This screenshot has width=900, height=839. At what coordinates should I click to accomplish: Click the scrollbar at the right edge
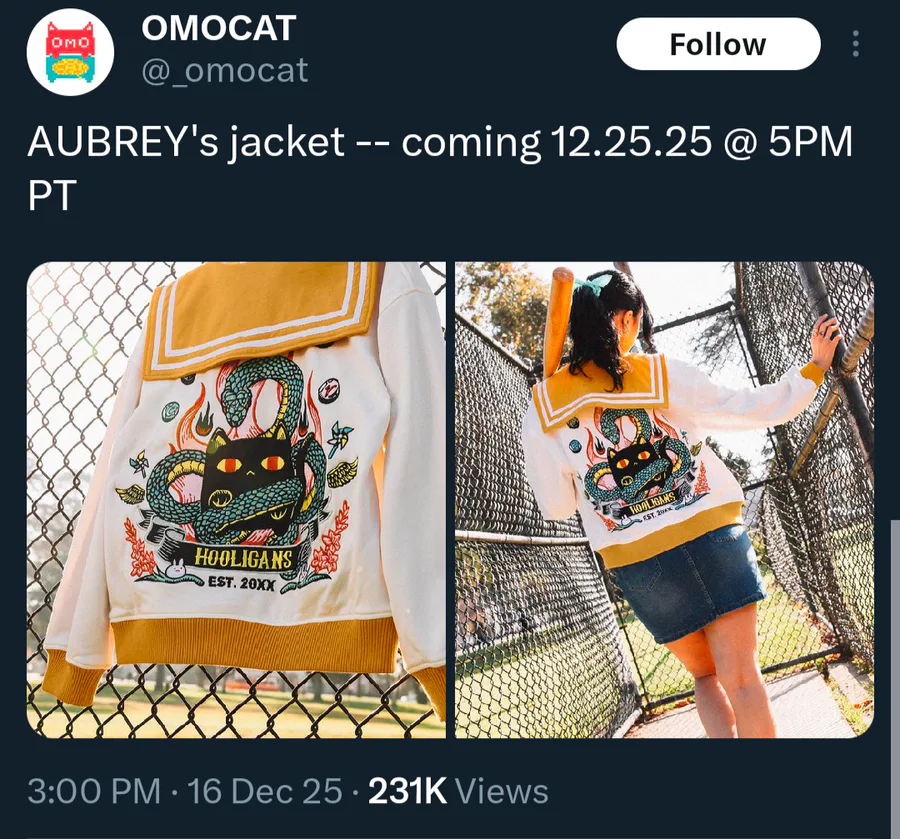(894, 677)
